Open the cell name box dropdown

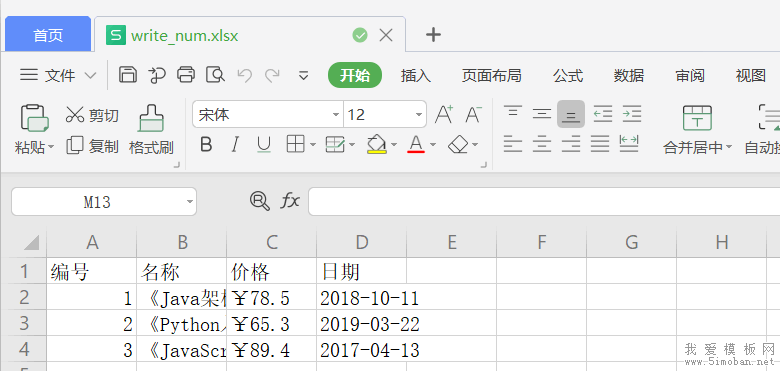tap(189, 202)
